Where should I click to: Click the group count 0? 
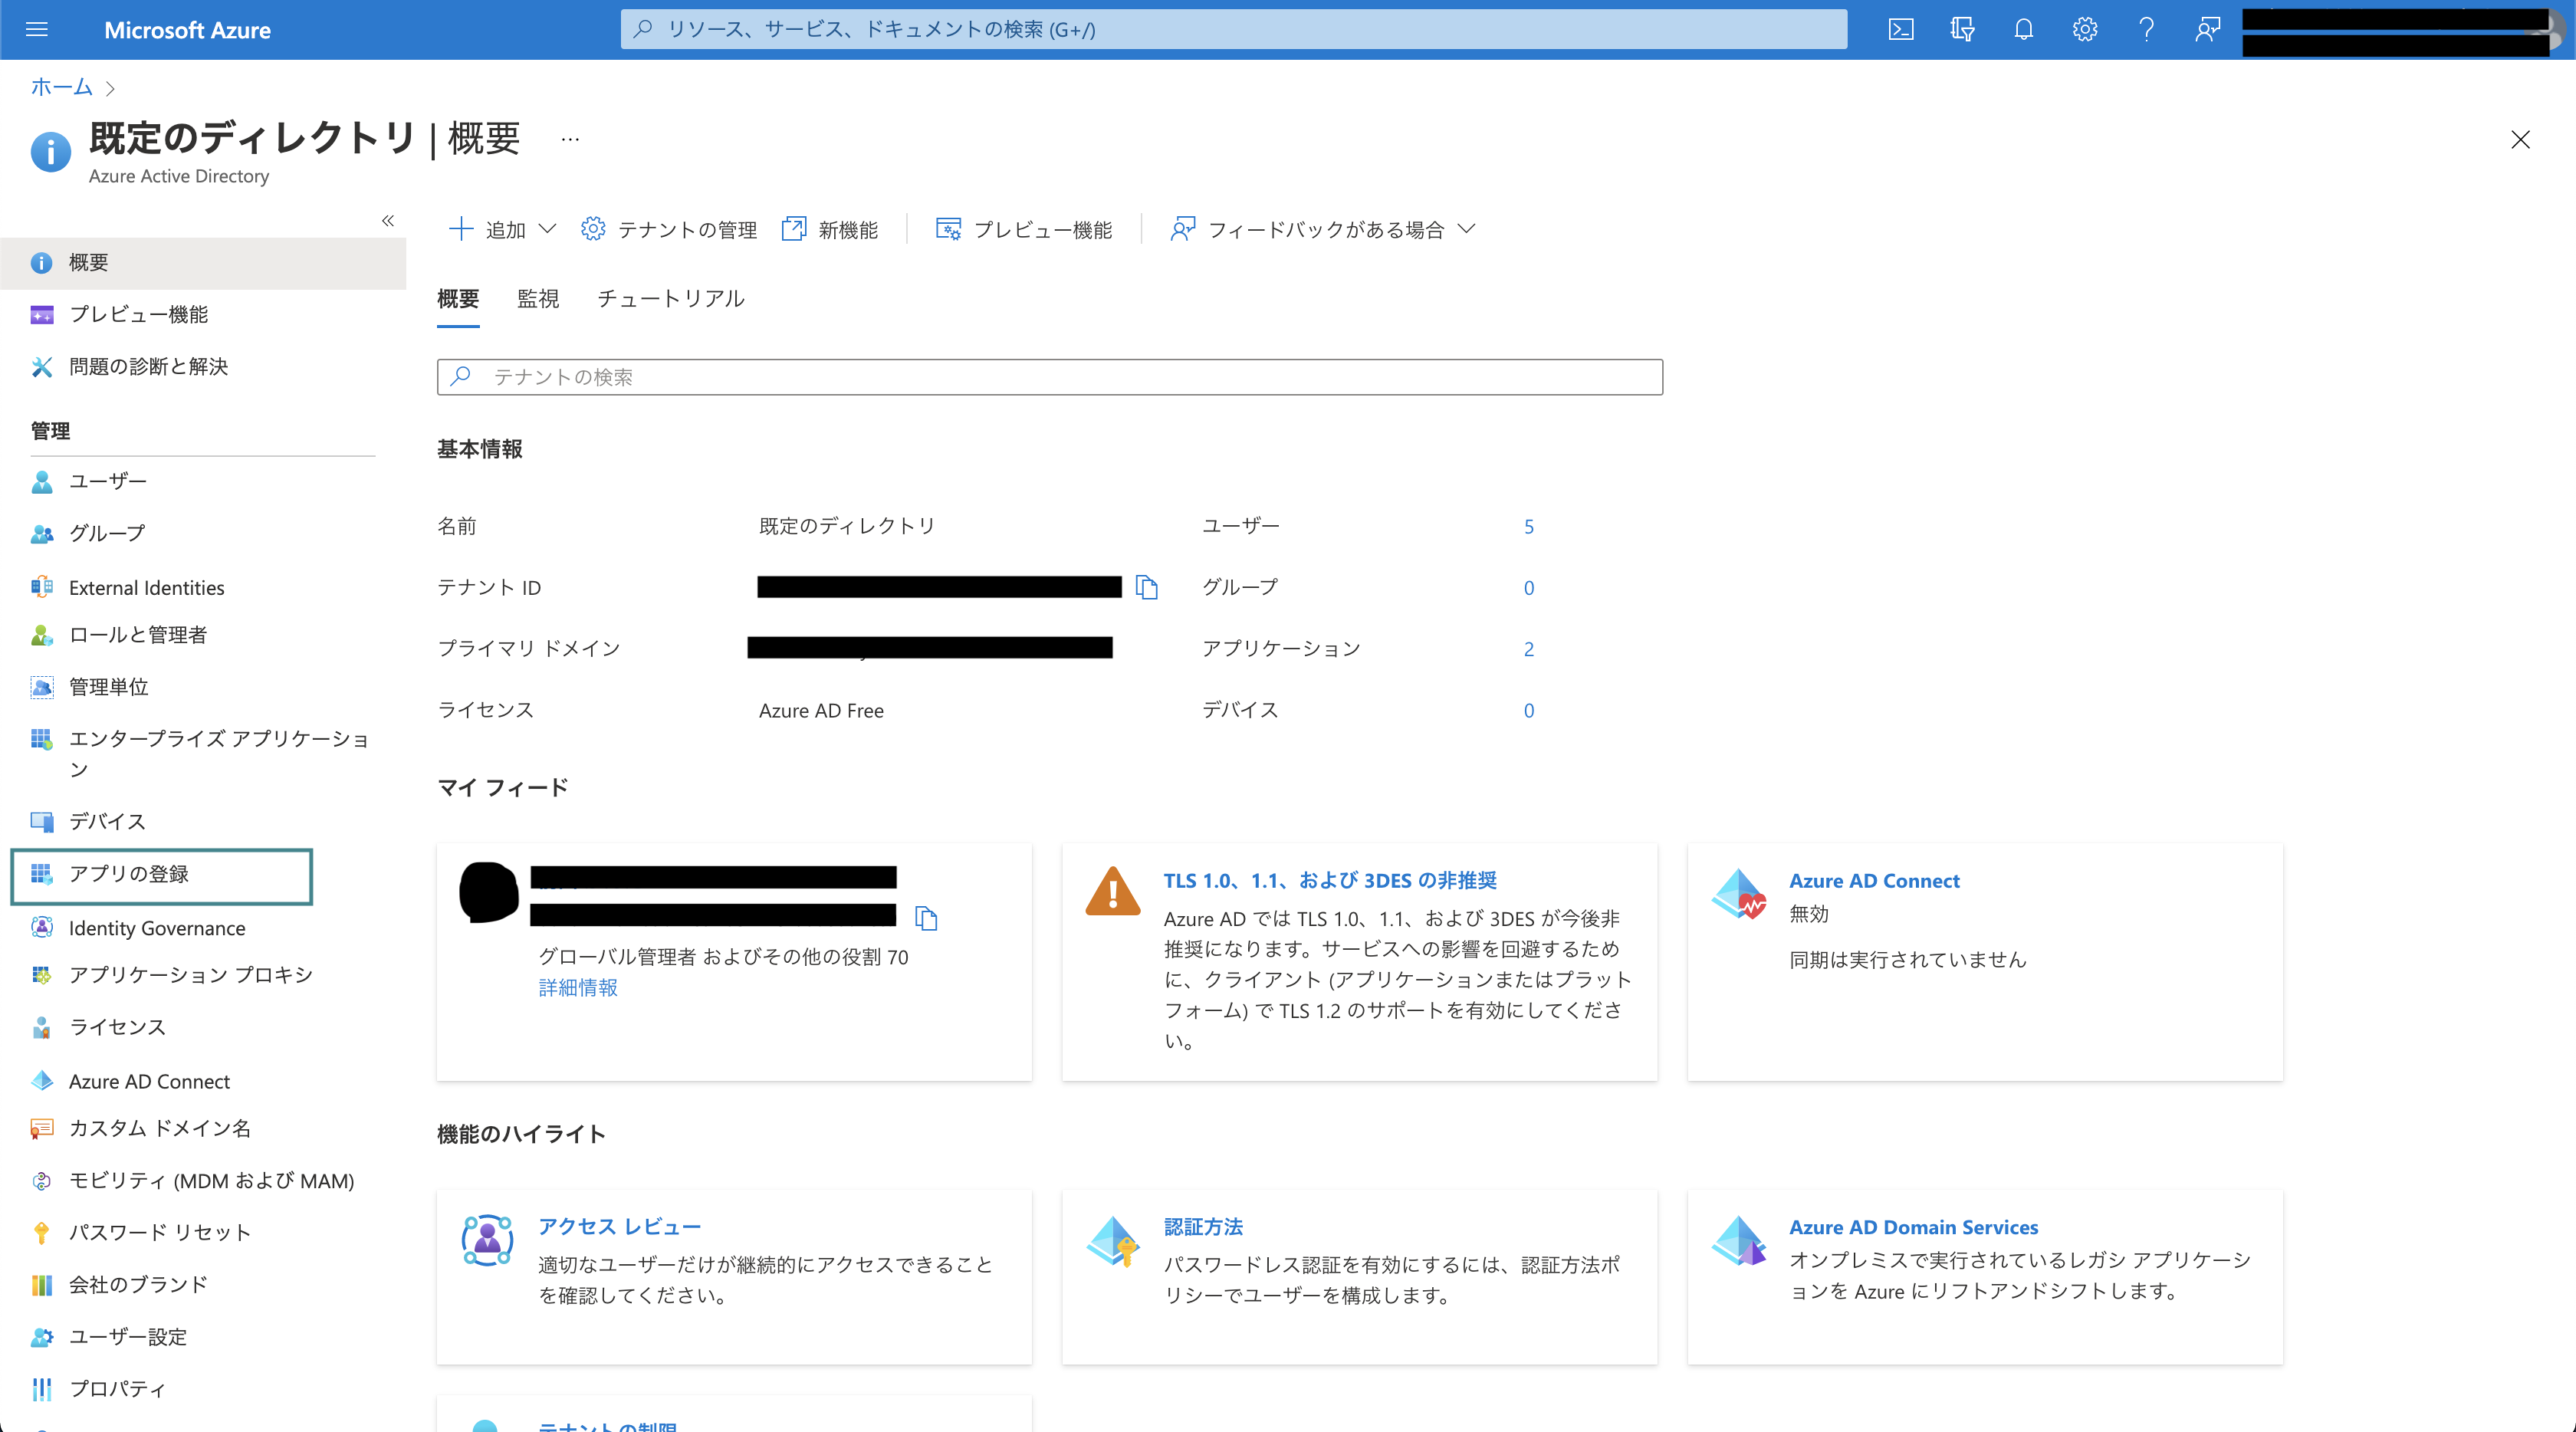point(1528,589)
